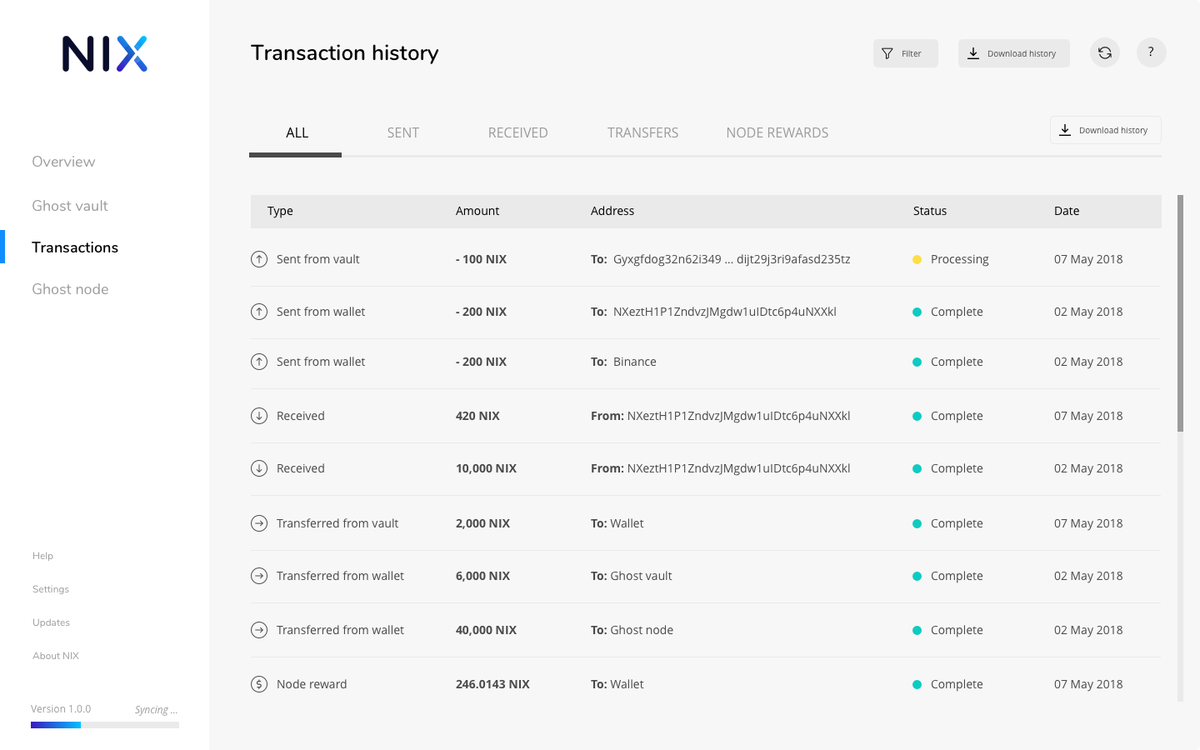This screenshot has height=750, width=1200.
Task: Open help question mark button
Action: click(1151, 53)
